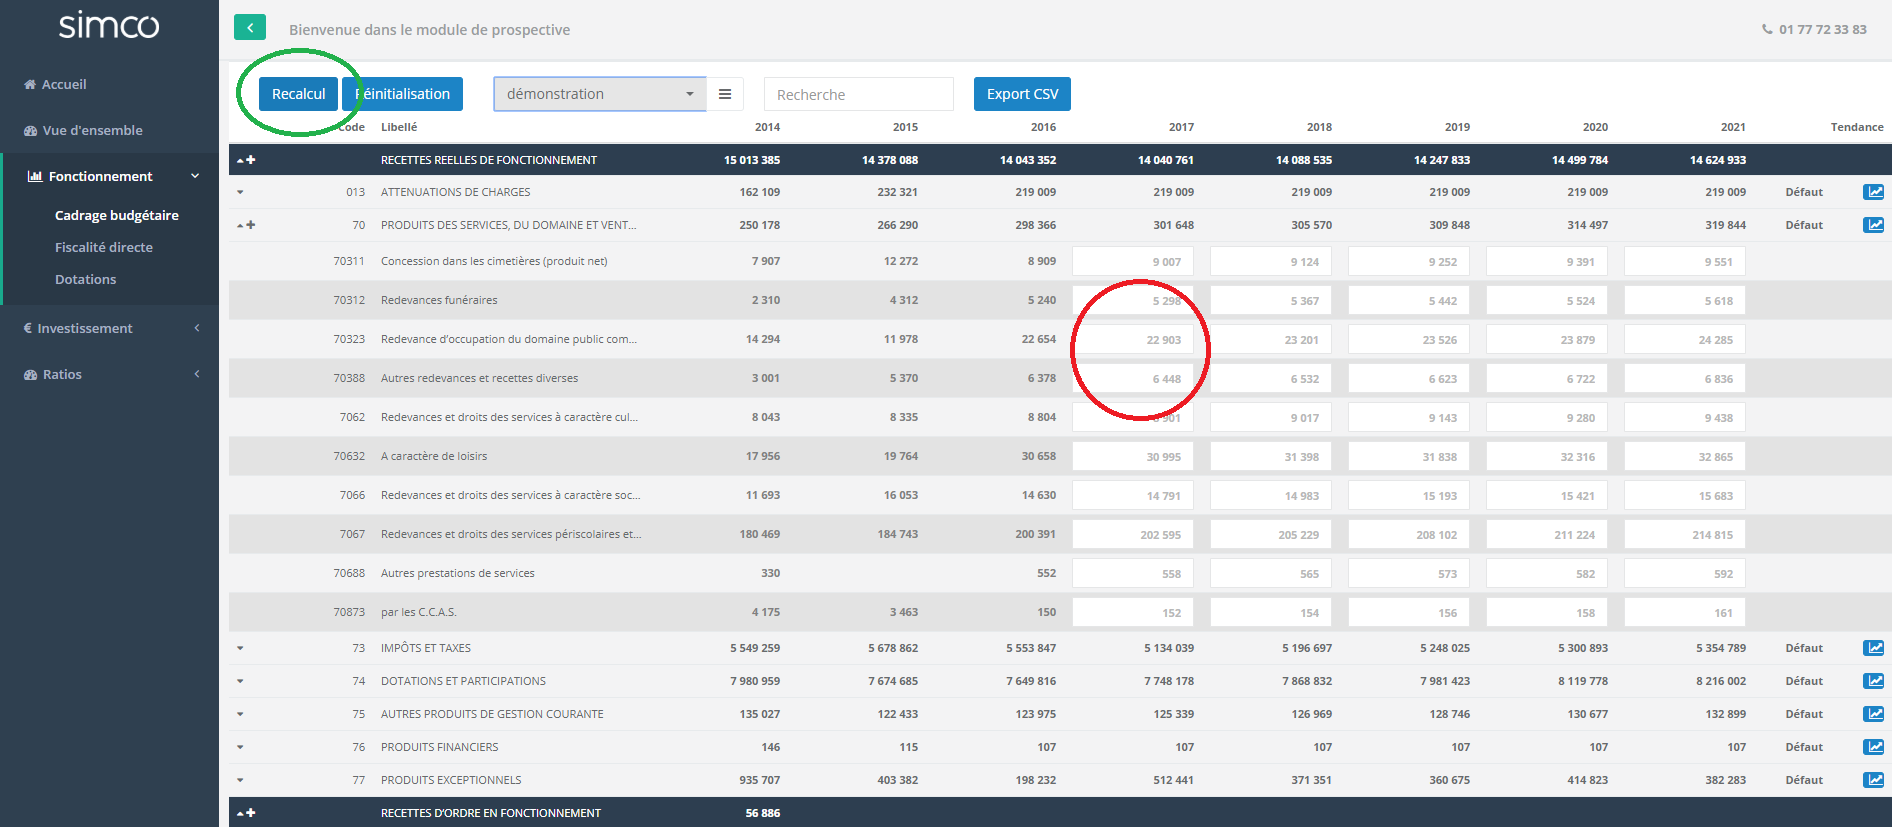Expand row 73 Impôts et taxes
The image size is (1892, 827).
(240, 648)
